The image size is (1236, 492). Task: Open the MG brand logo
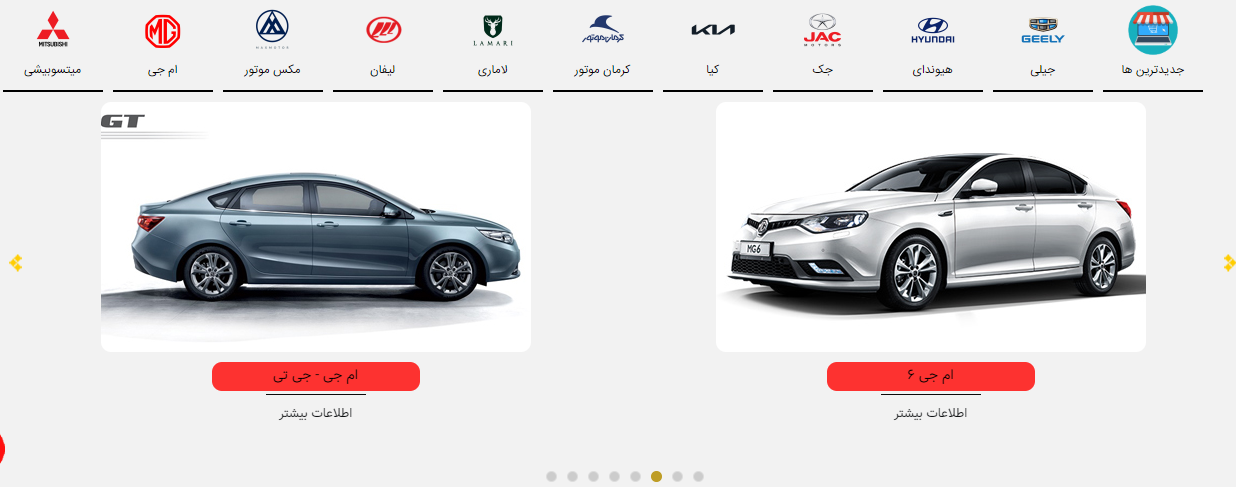[163, 32]
